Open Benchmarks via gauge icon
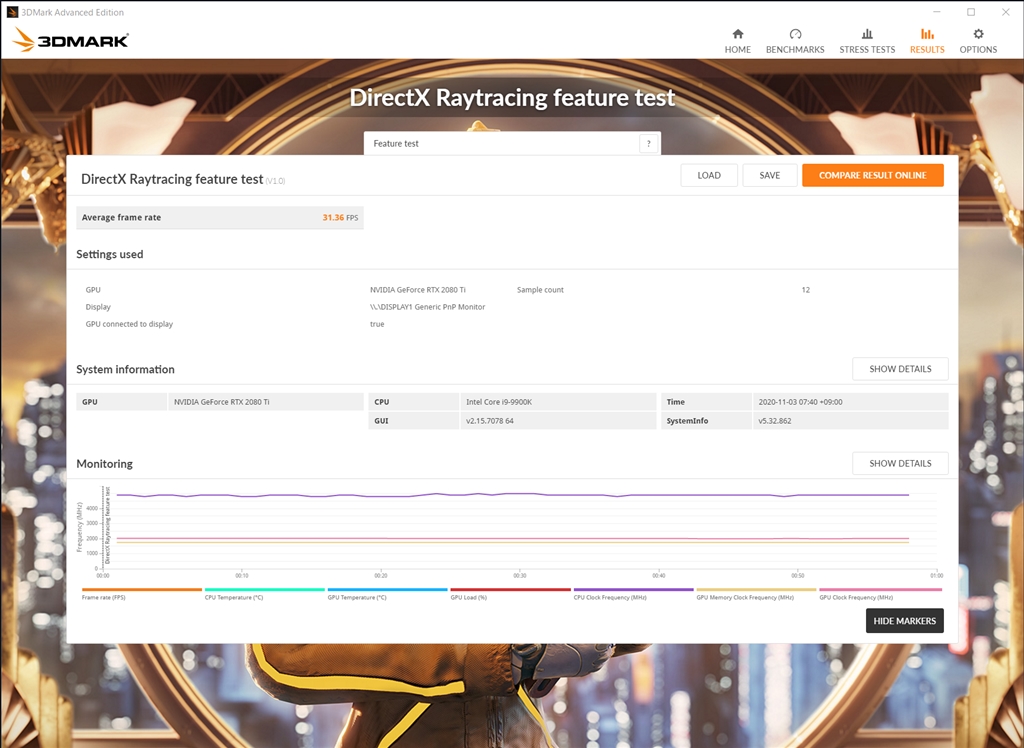 click(795, 34)
